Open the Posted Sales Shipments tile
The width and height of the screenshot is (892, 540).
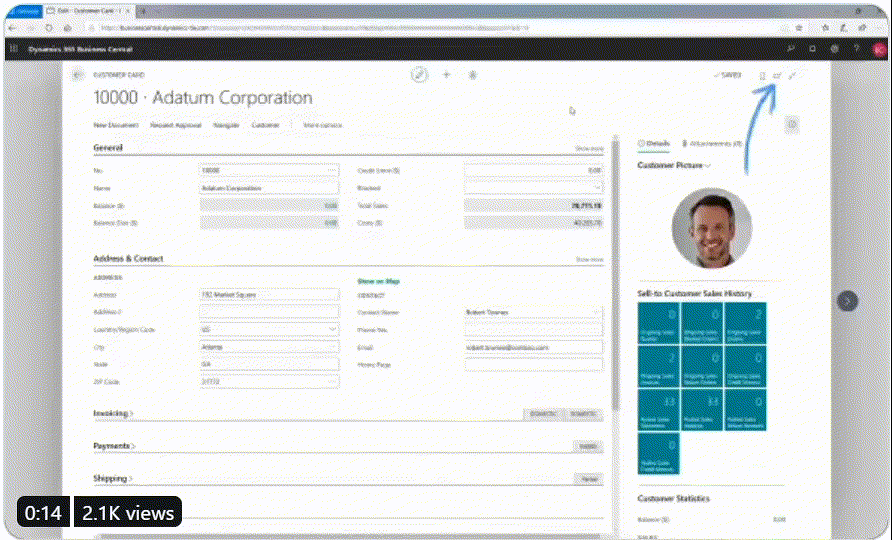[658, 410]
